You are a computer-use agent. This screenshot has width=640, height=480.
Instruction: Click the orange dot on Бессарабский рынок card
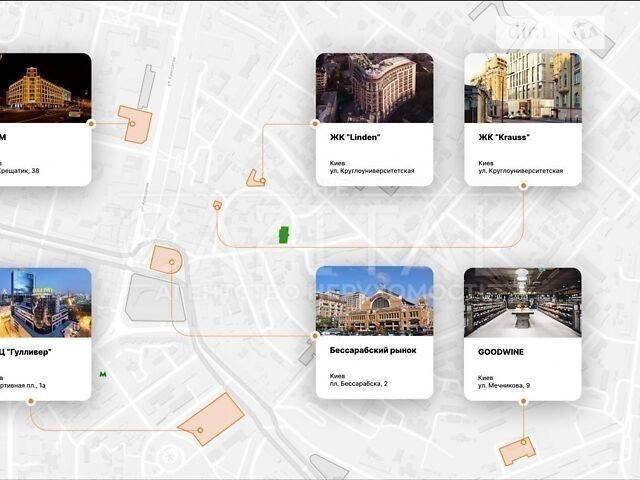point(315,336)
